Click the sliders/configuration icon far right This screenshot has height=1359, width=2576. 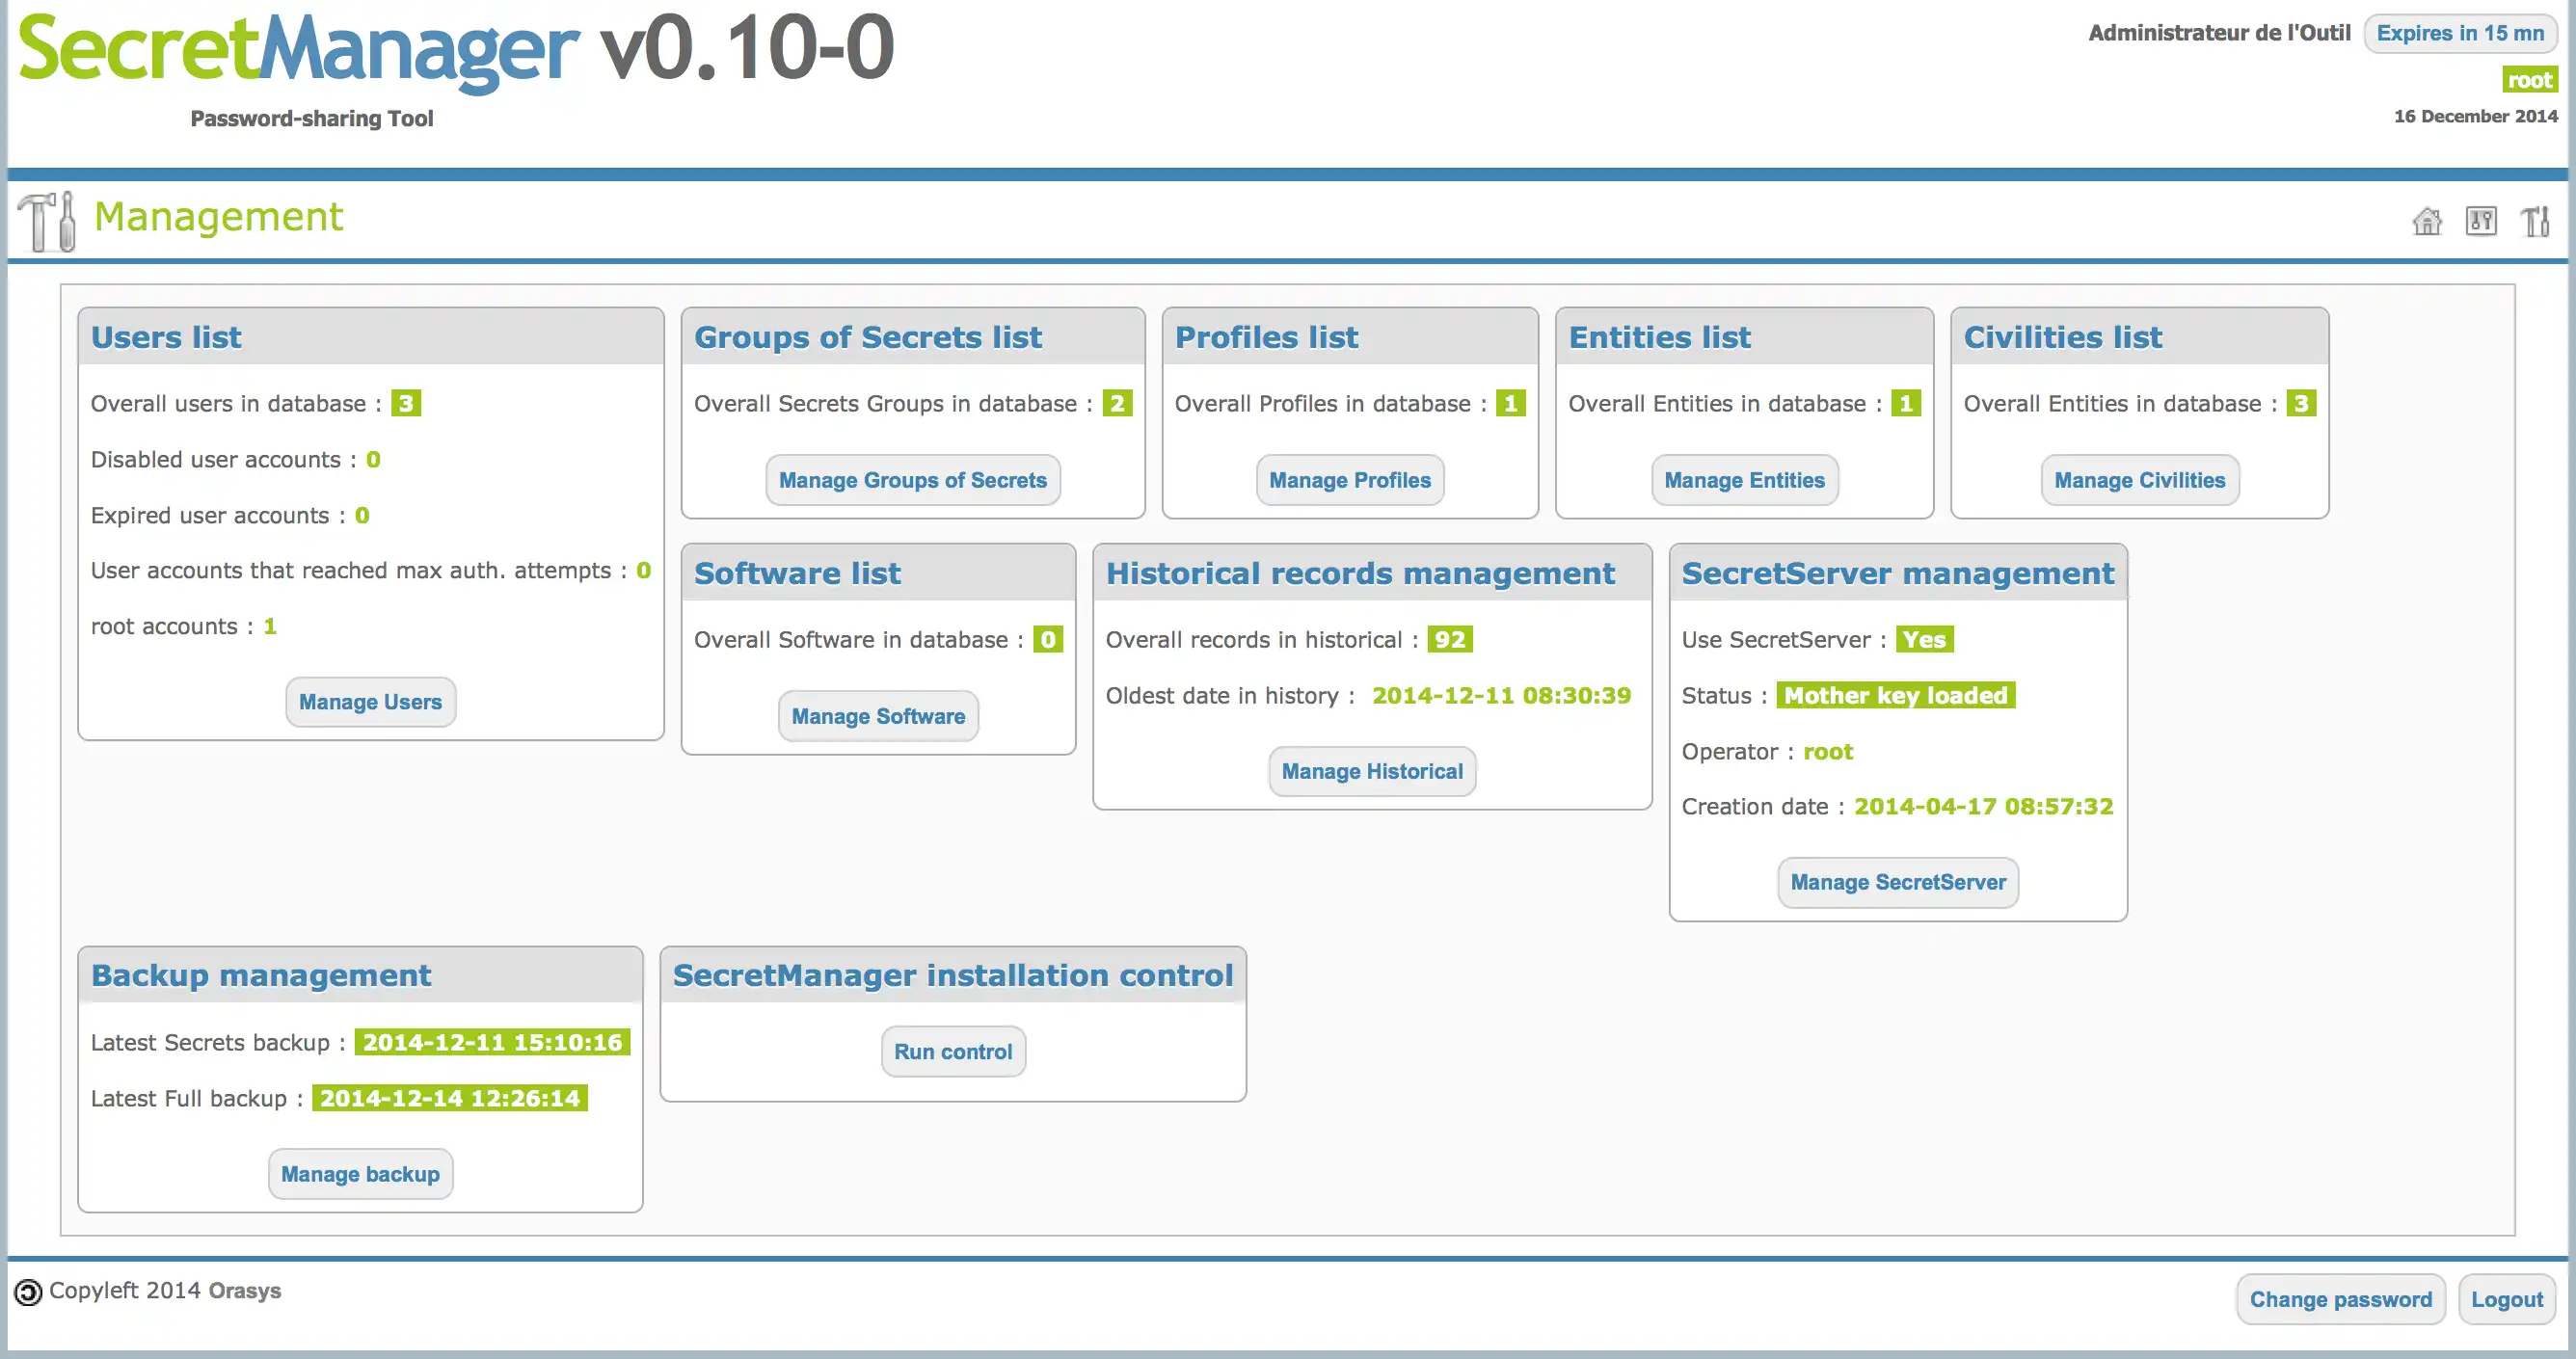[2481, 220]
